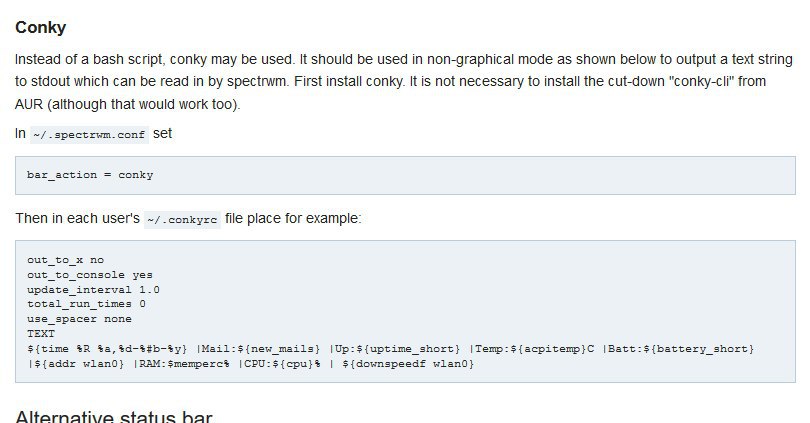Click the CPU:${cpu}% segment
810x423 pixels.
(282, 364)
